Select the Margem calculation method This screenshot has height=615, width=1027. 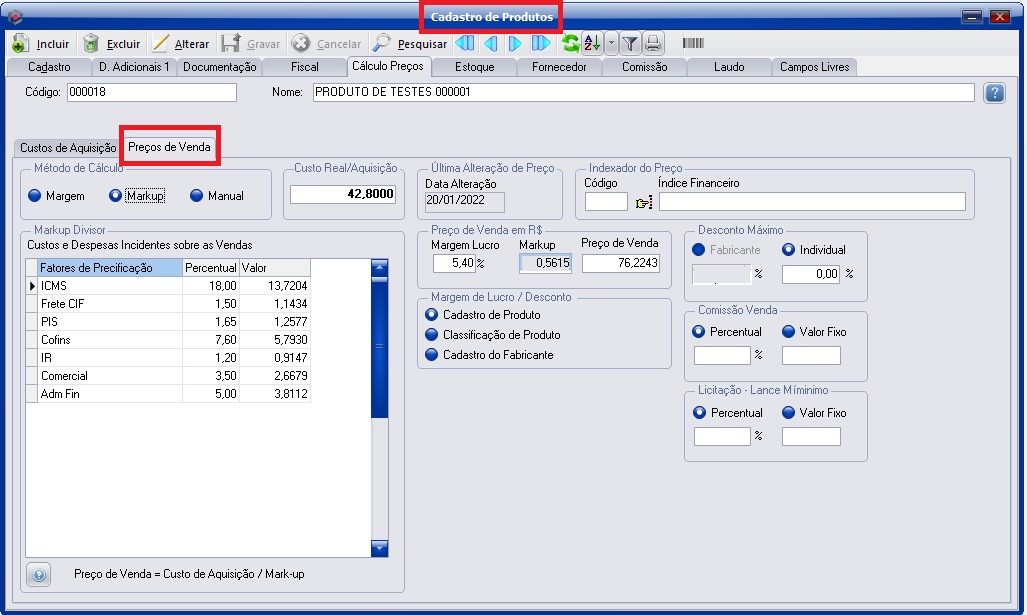pos(35,196)
